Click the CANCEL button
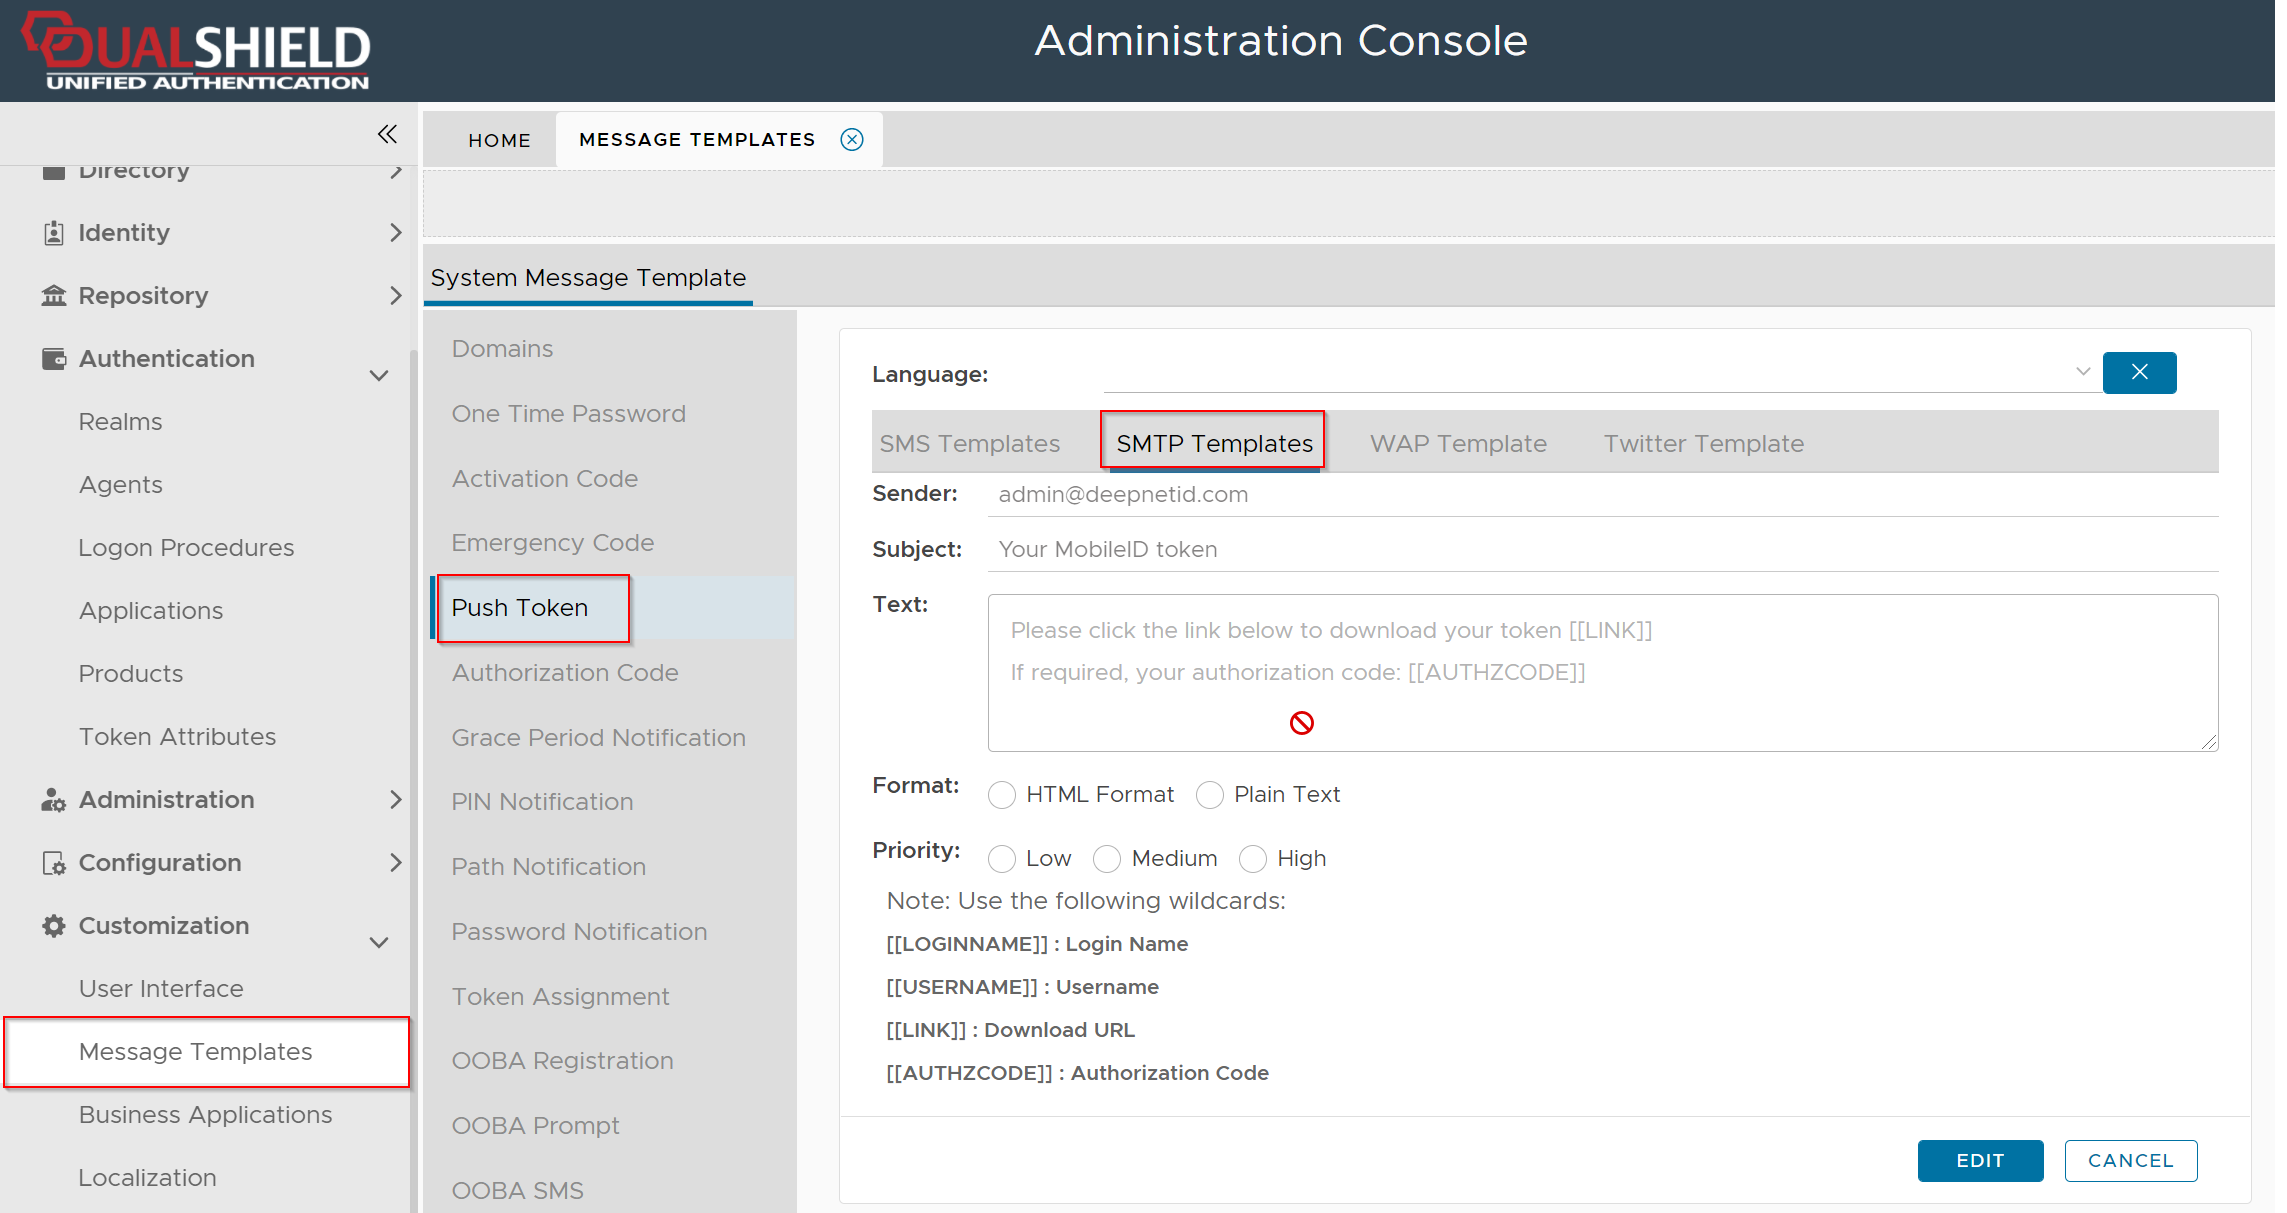 tap(2130, 1160)
